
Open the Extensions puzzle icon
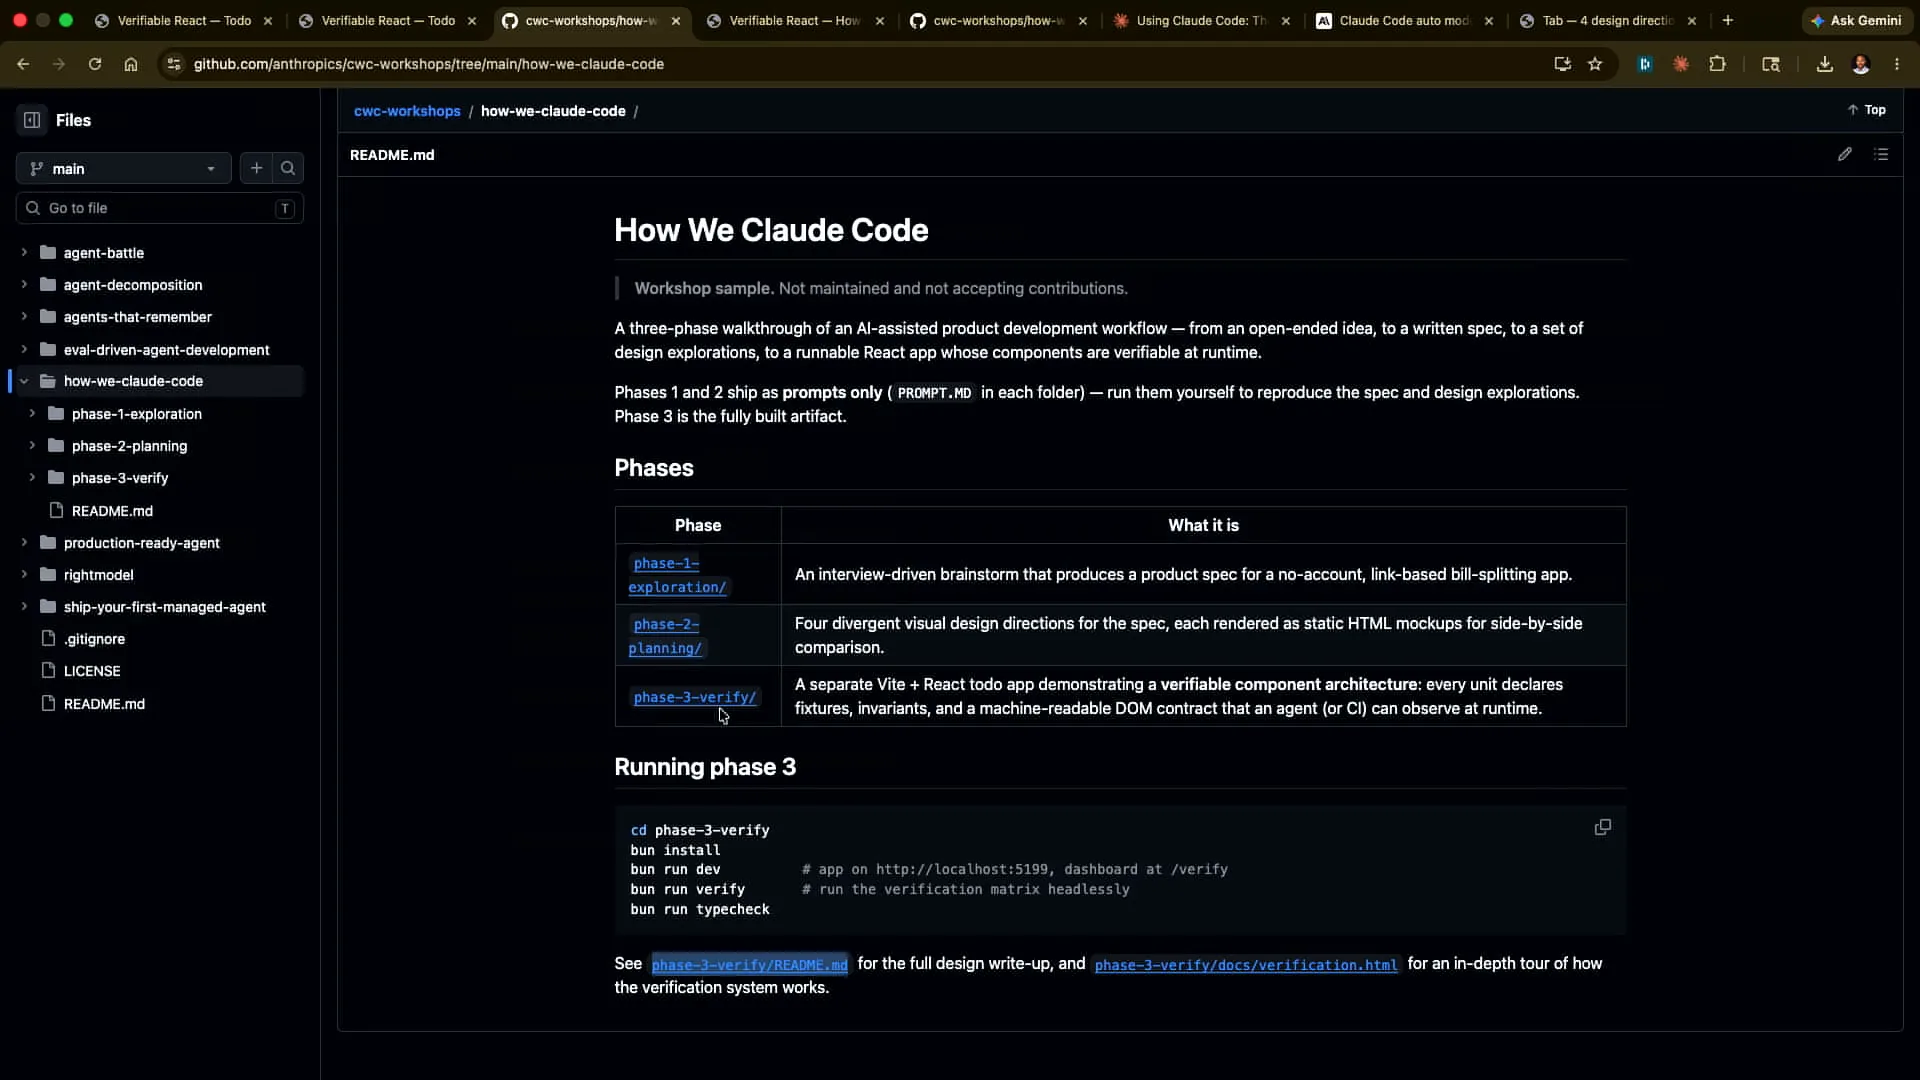point(1717,64)
